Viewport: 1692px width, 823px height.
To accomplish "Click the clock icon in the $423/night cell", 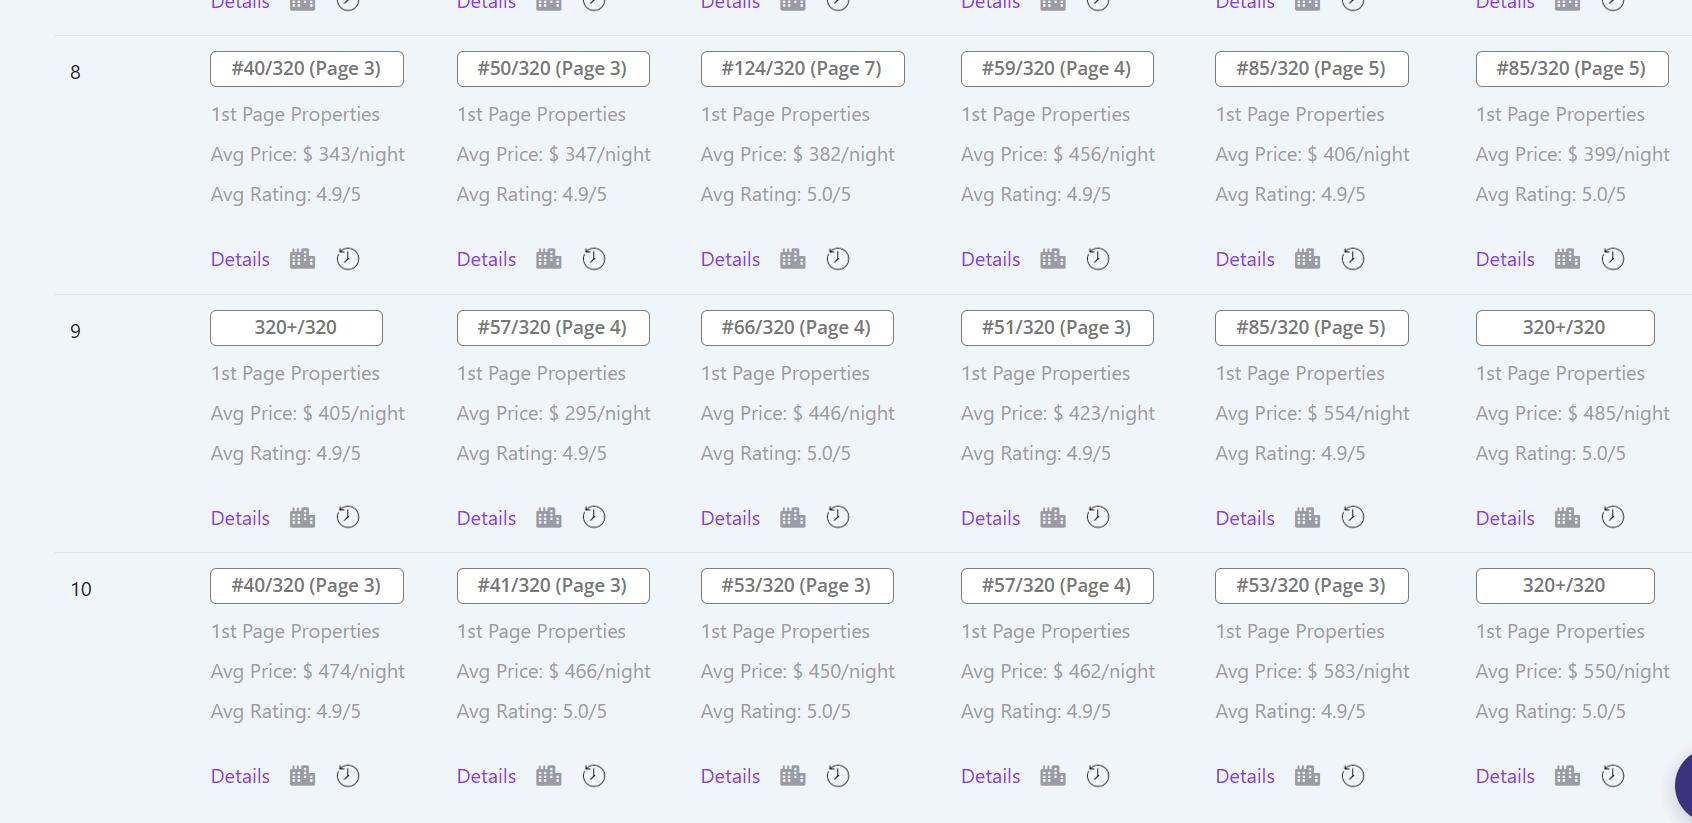I will 1098,517.
